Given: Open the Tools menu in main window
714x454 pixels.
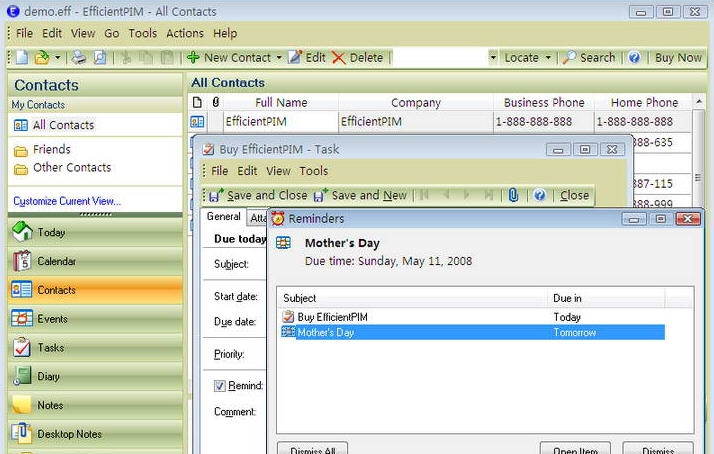Looking at the screenshot, I should click(x=143, y=33).
